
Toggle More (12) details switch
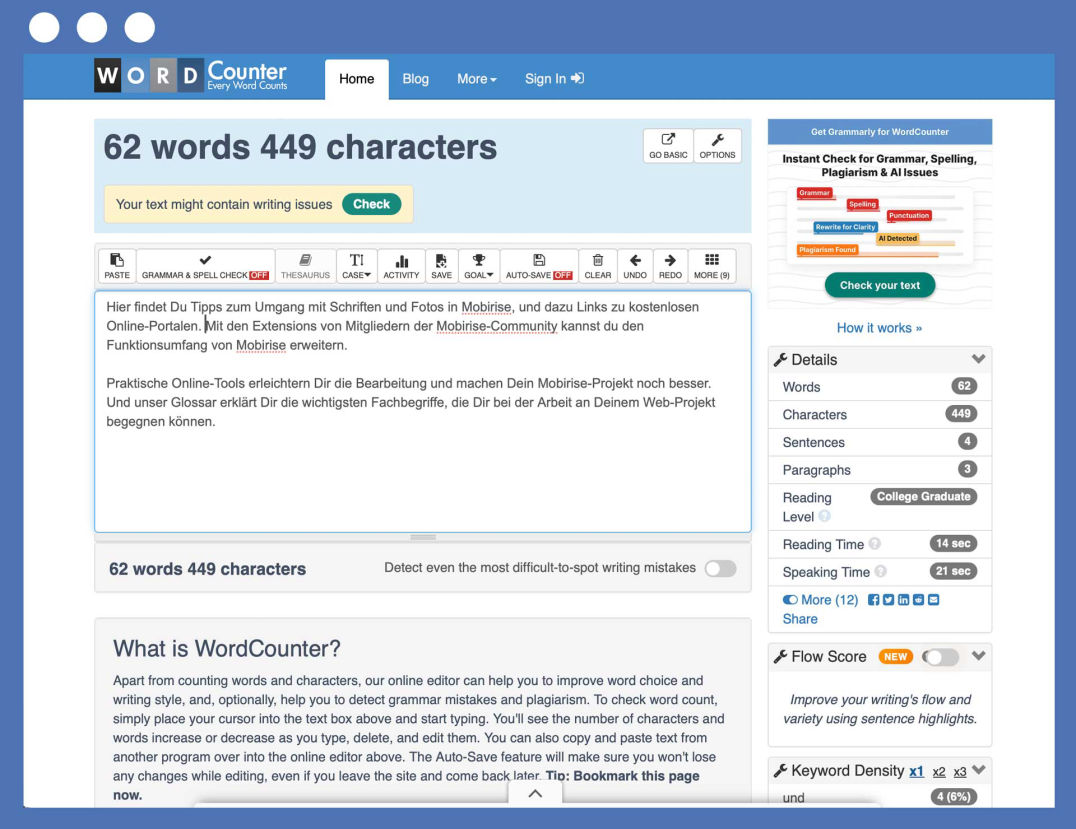[820, 600]
